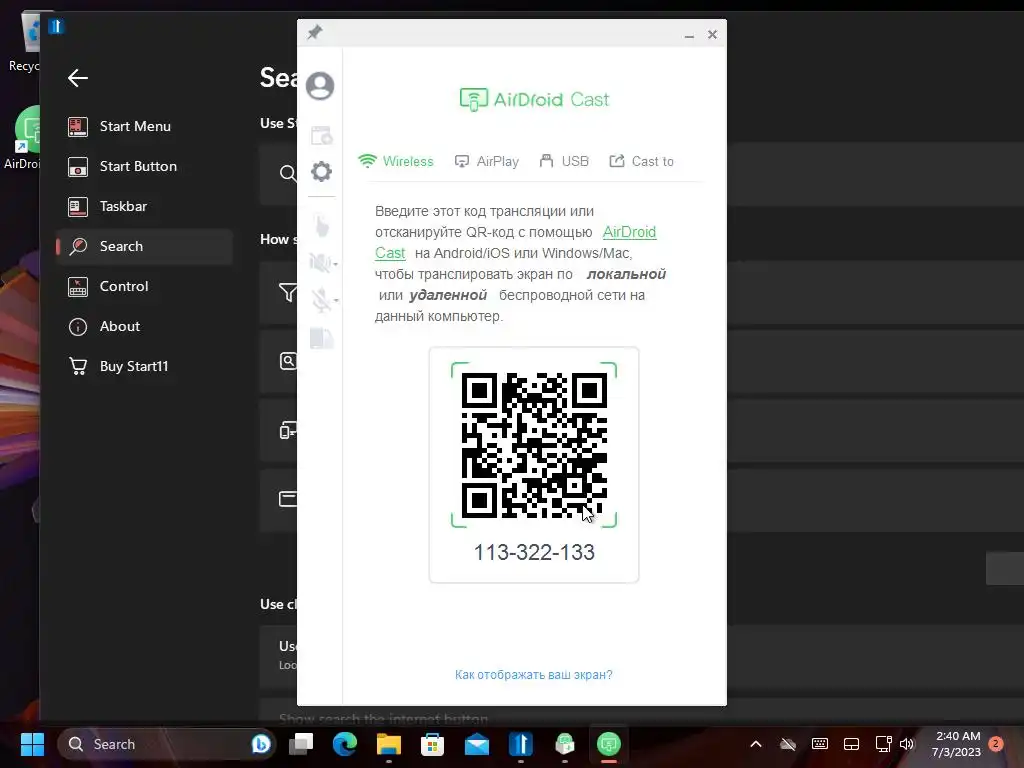
Task: Switch to the USB tab
Action: point(564,161)
